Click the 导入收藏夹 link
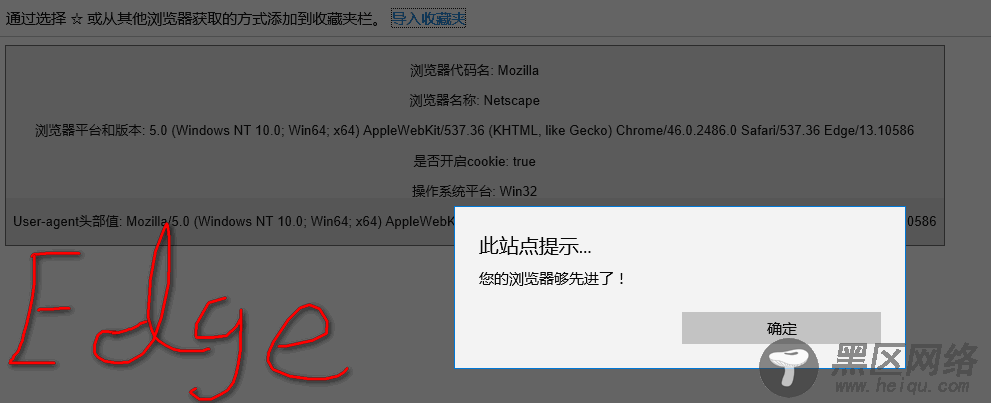Screen dimensions: 991x403 429,19
